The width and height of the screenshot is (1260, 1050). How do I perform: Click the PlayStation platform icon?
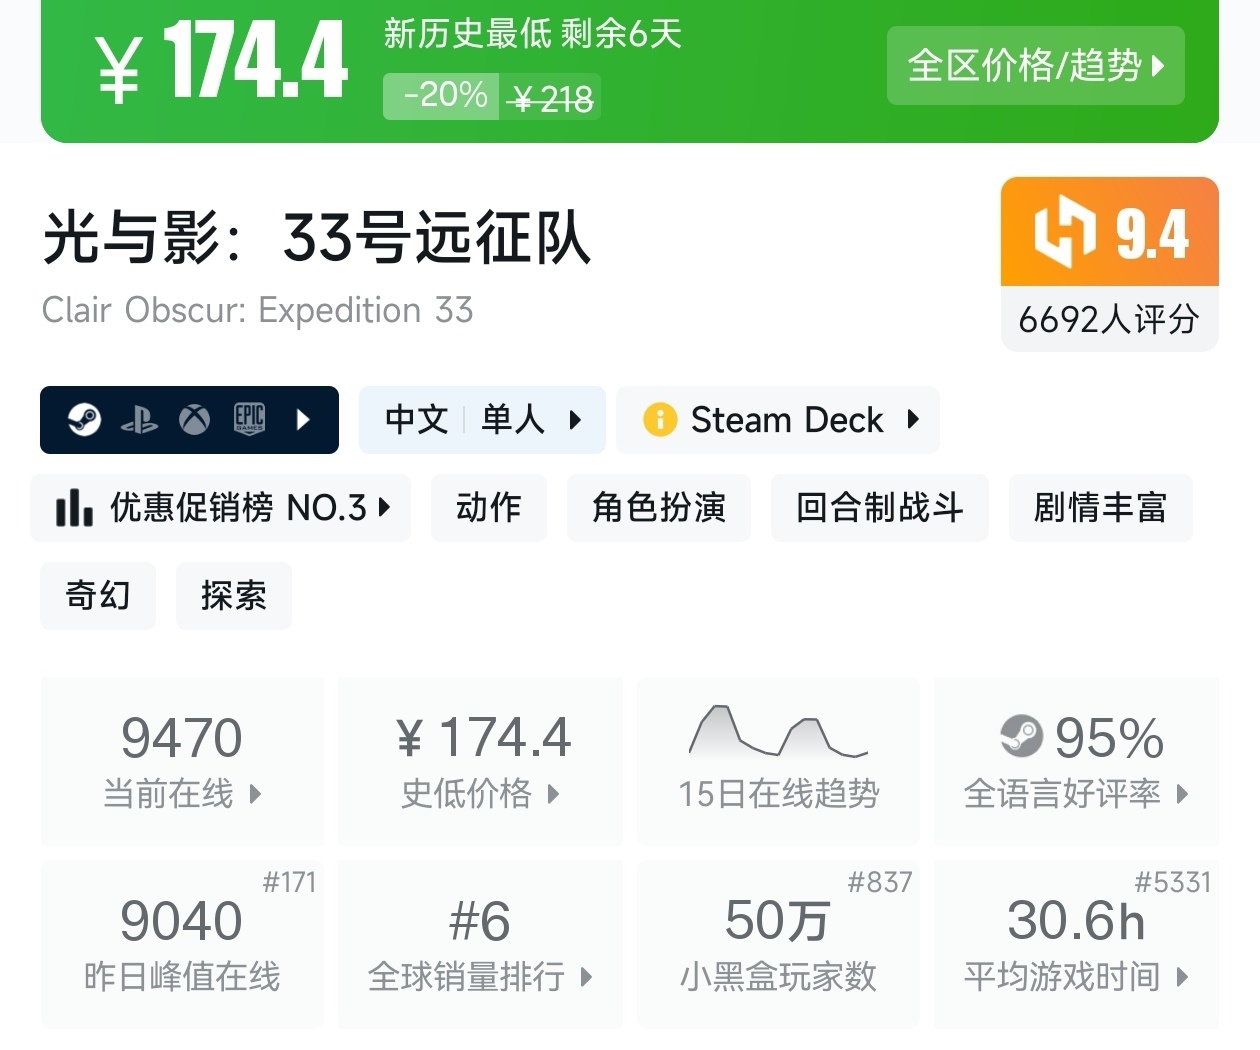pyautogui.click(x=139, y=420)
